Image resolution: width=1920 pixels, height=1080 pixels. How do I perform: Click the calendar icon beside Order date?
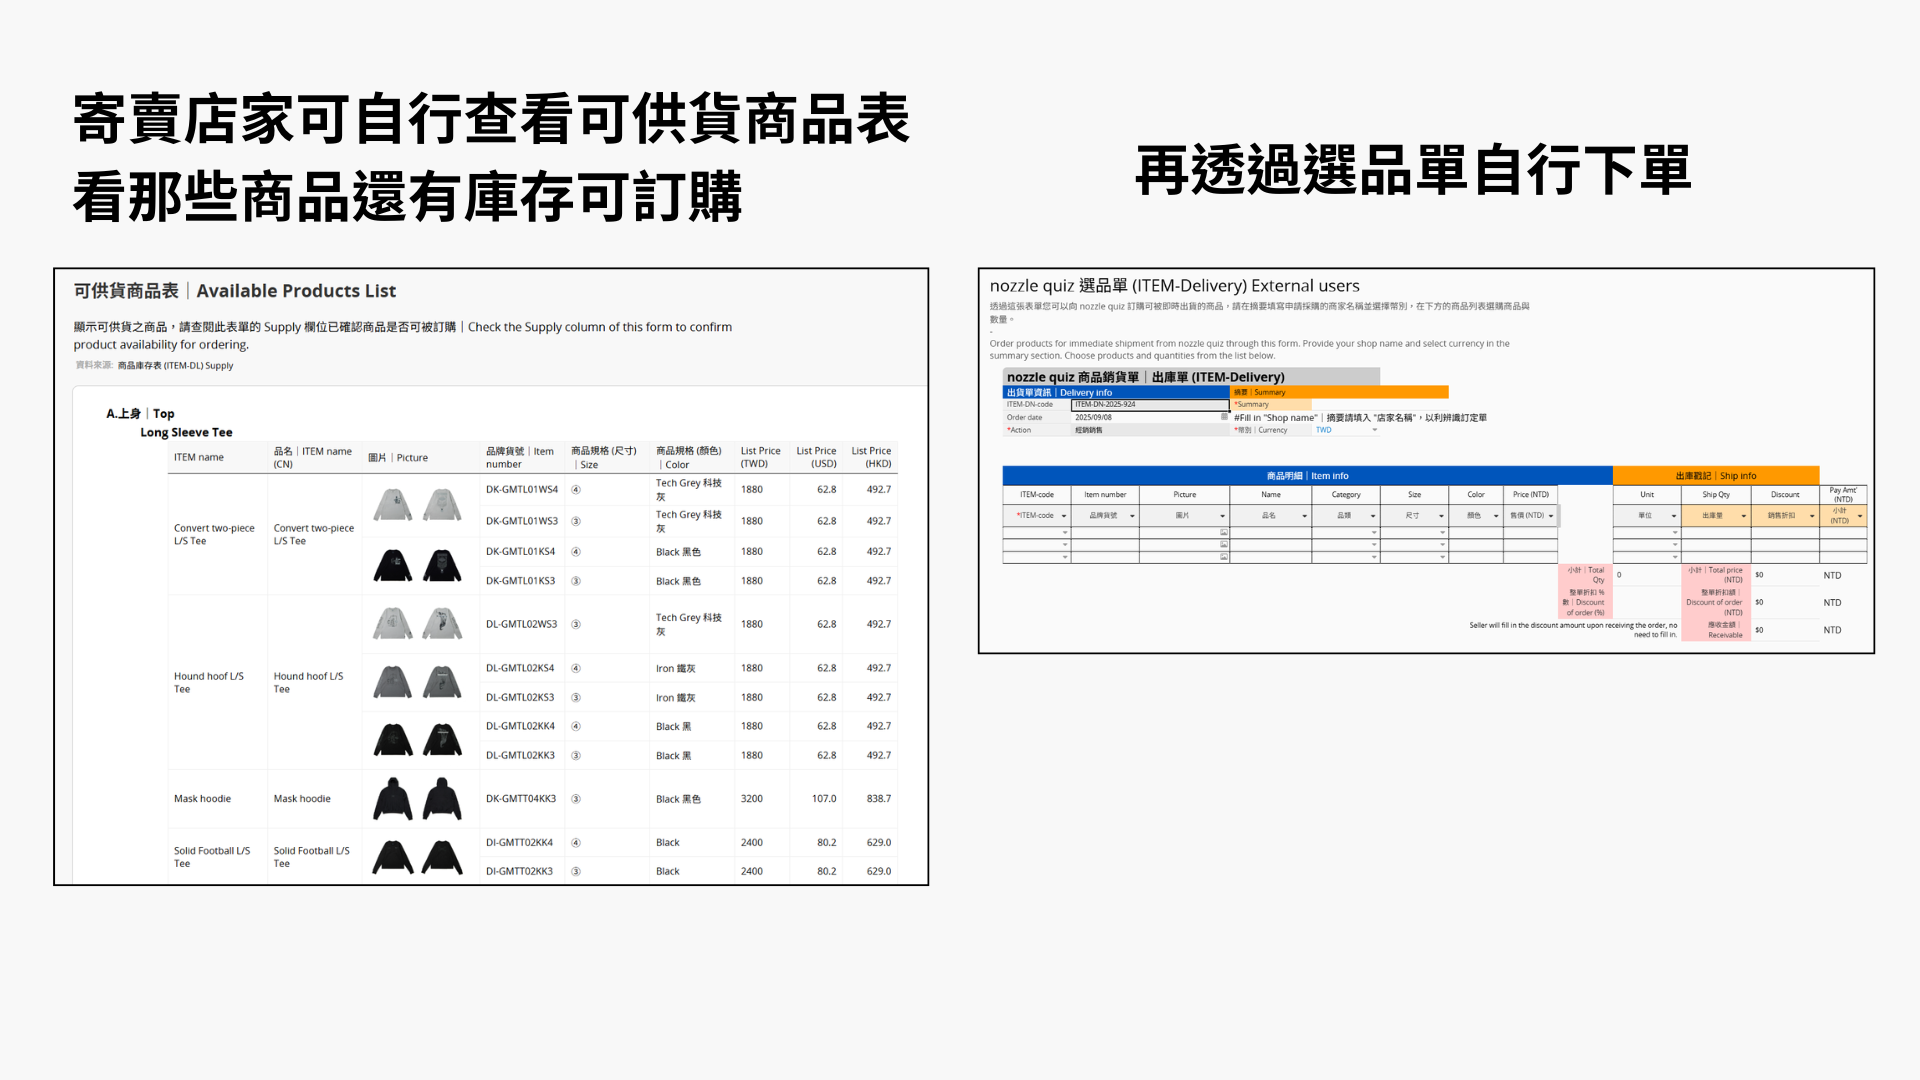(1224, 417)
